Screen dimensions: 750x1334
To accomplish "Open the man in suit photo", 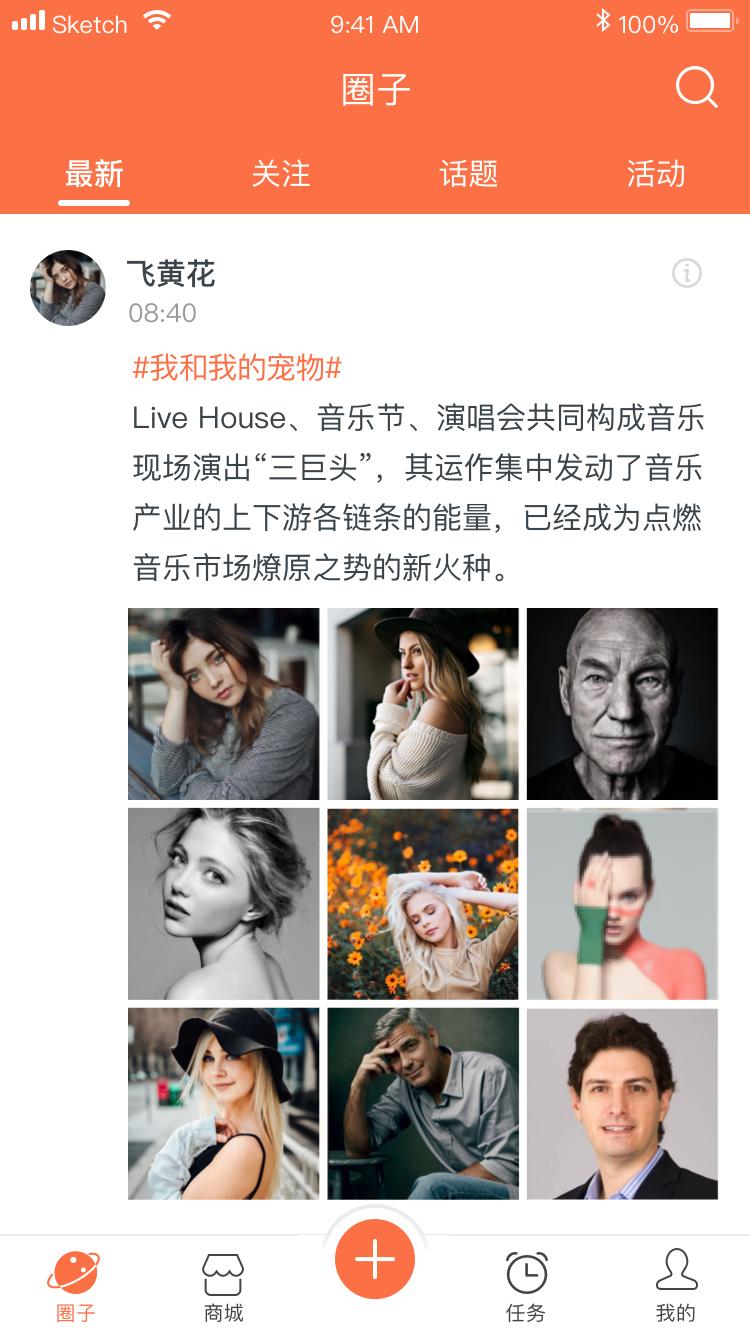I will [622, 1104].
